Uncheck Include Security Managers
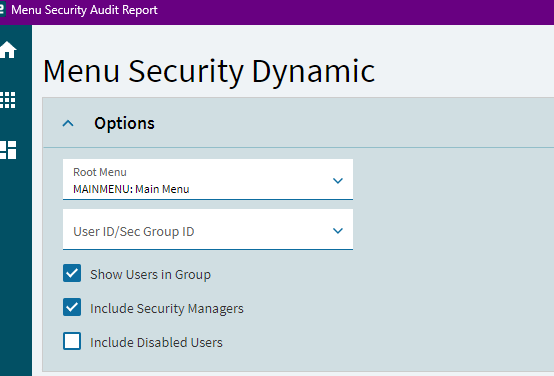 tap(72, 307)
